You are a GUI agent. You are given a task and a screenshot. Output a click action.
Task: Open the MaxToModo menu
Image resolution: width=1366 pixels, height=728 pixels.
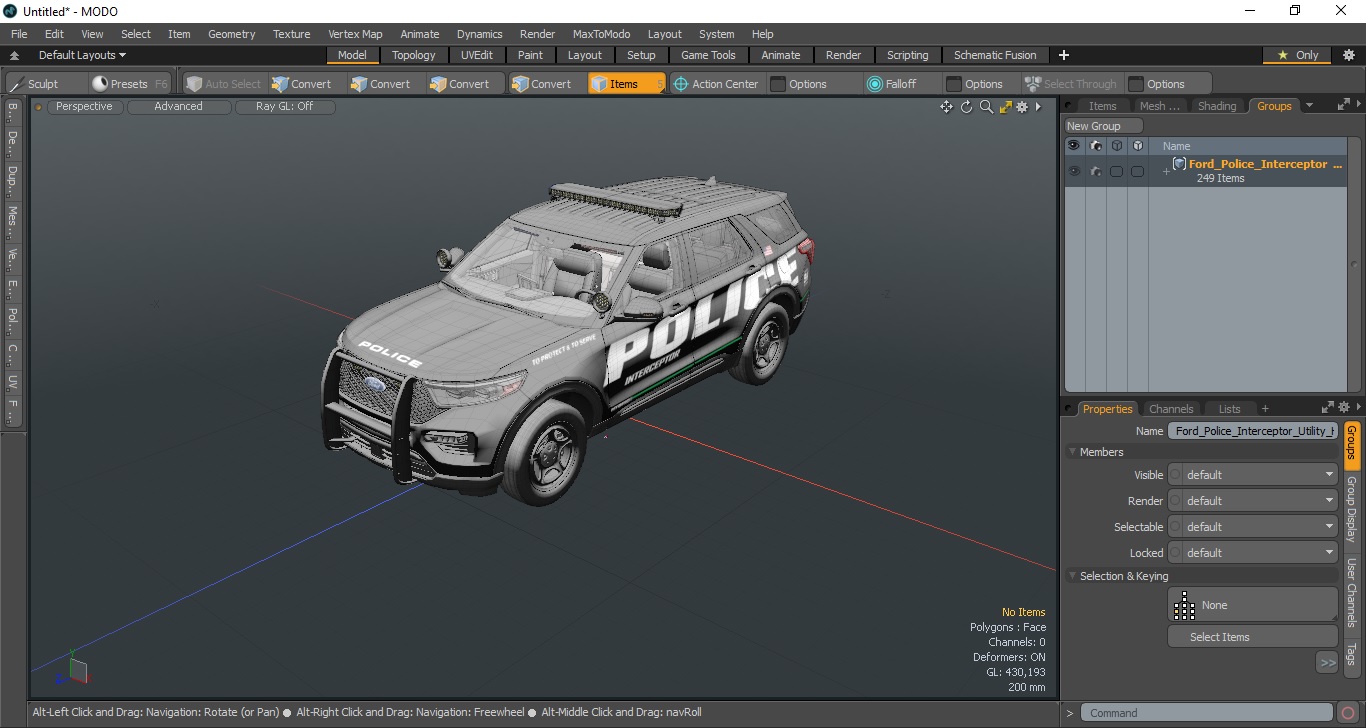601,34
